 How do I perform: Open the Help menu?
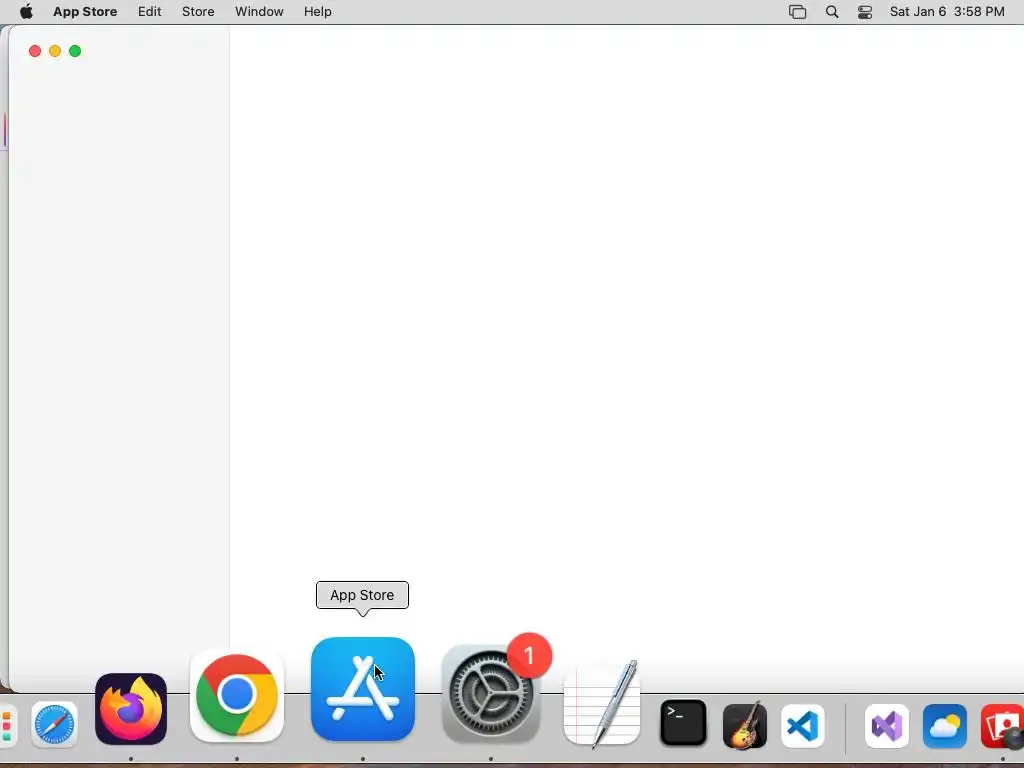coord(317,12)
